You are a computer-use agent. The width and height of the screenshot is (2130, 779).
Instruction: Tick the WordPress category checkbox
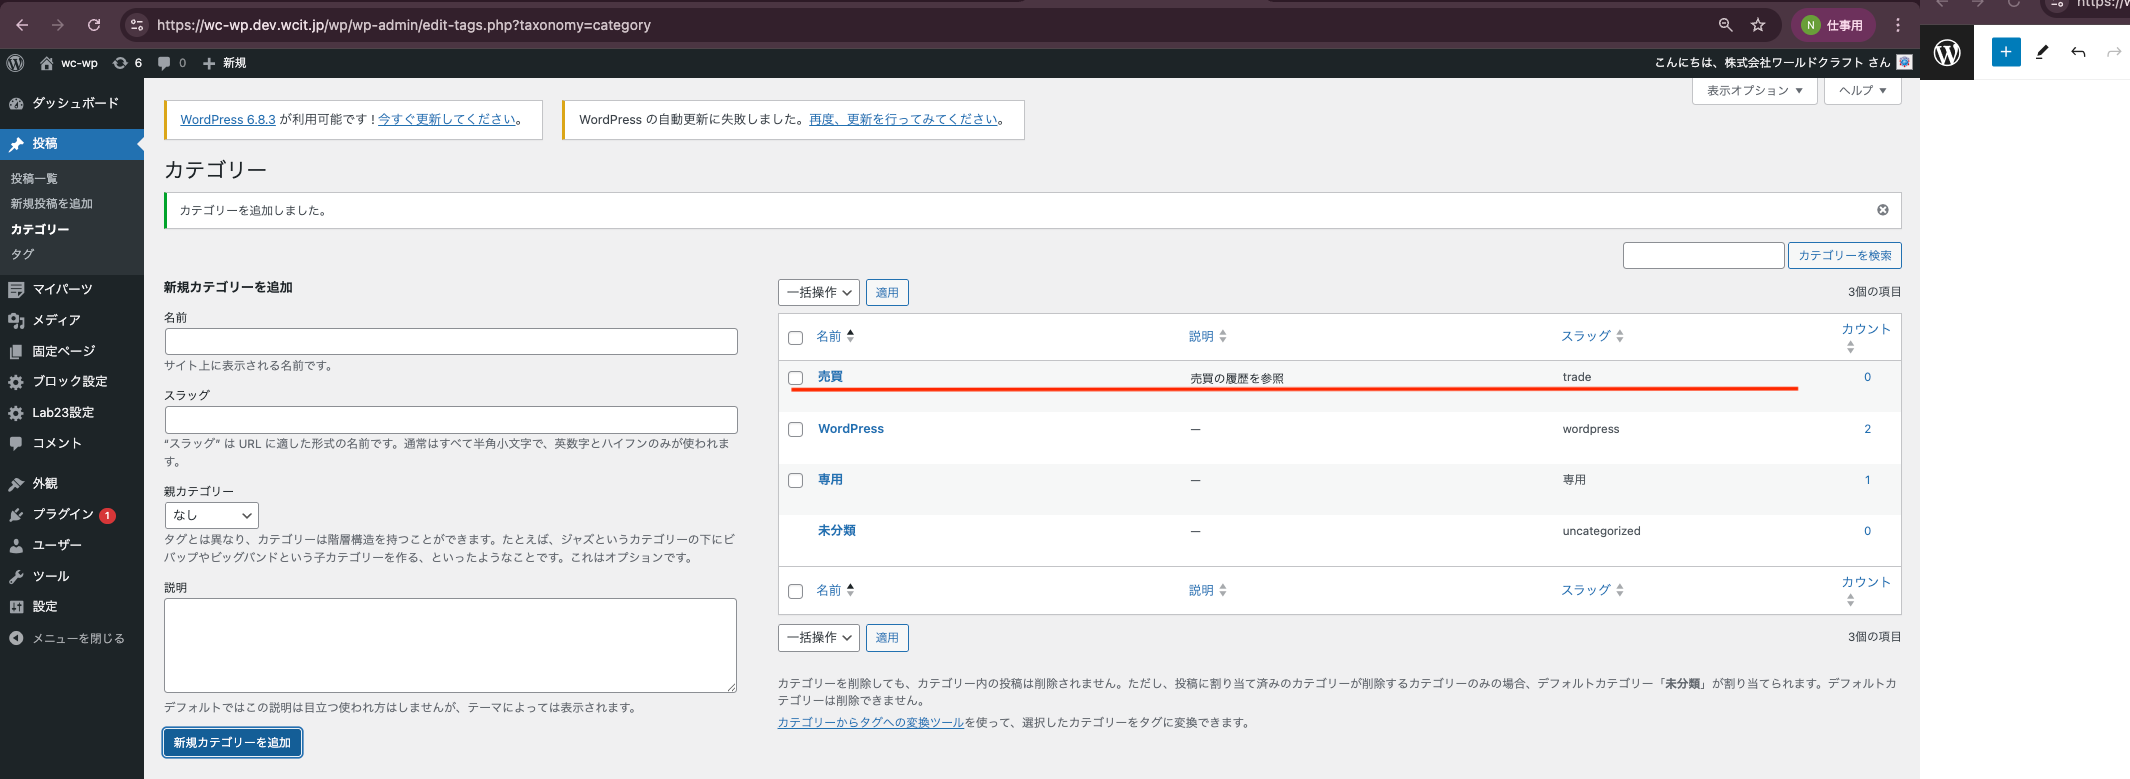pos(796,429)
